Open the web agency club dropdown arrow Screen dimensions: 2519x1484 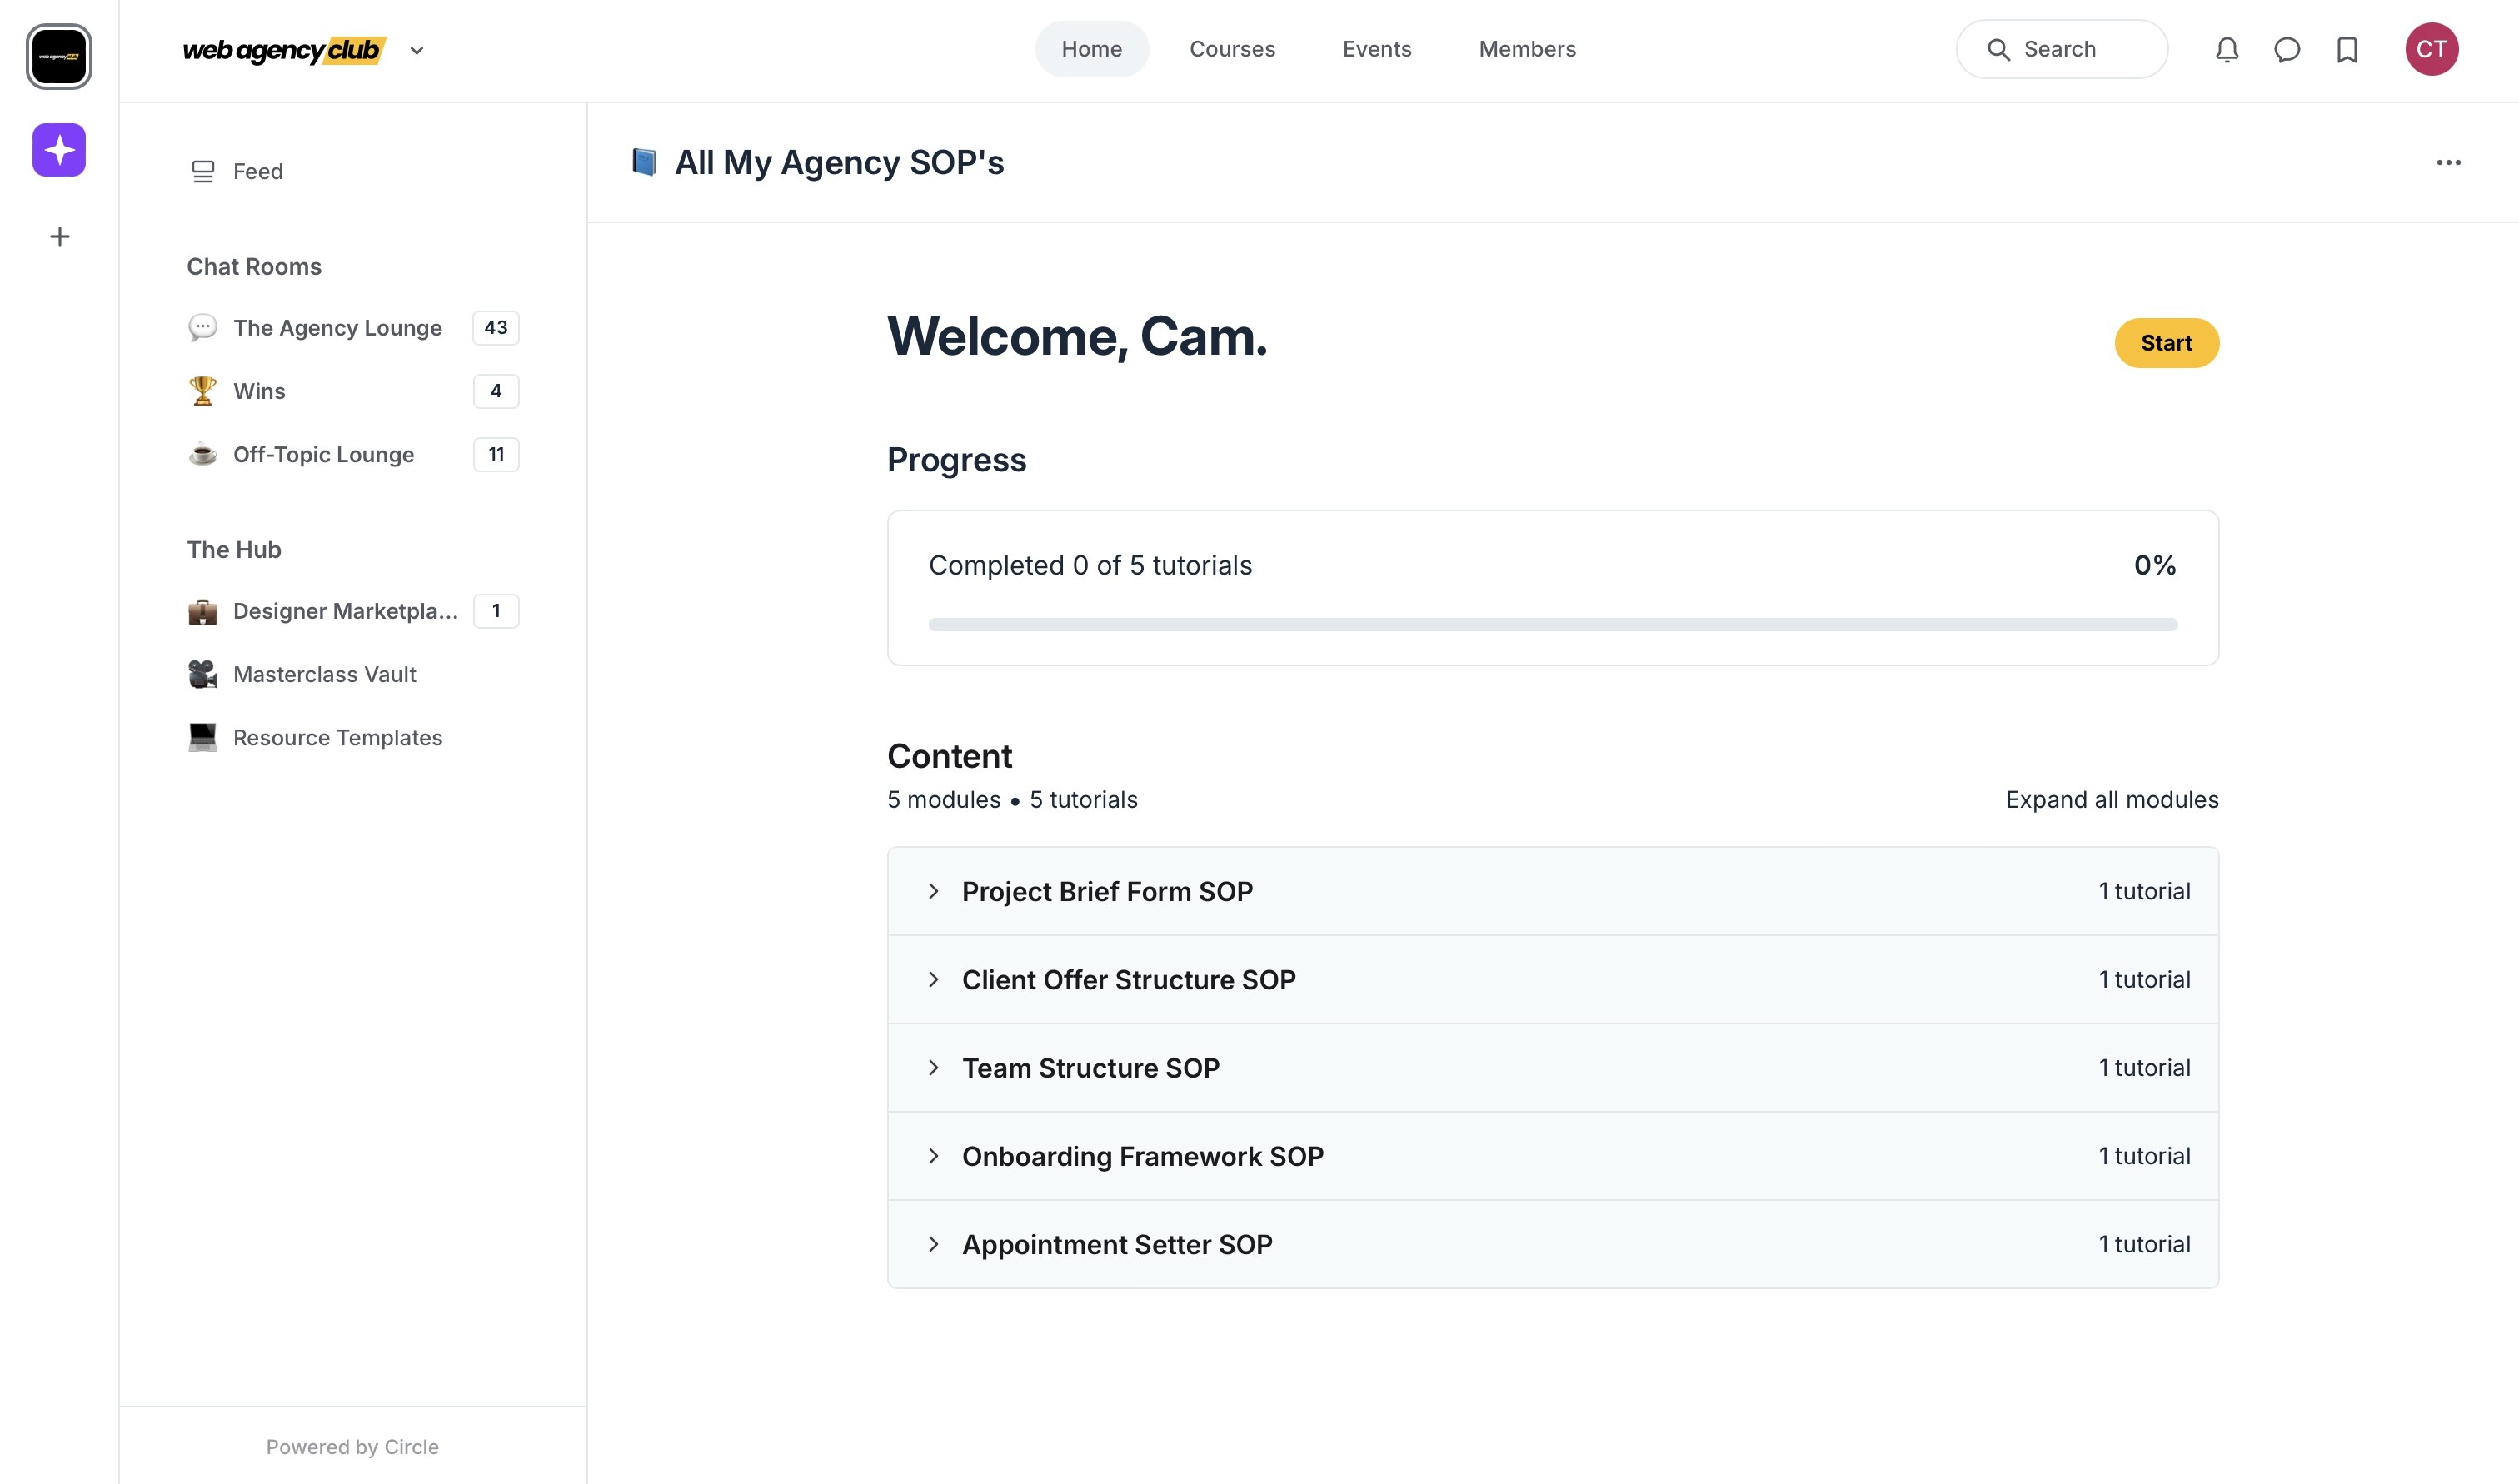(x=417, y=51)
